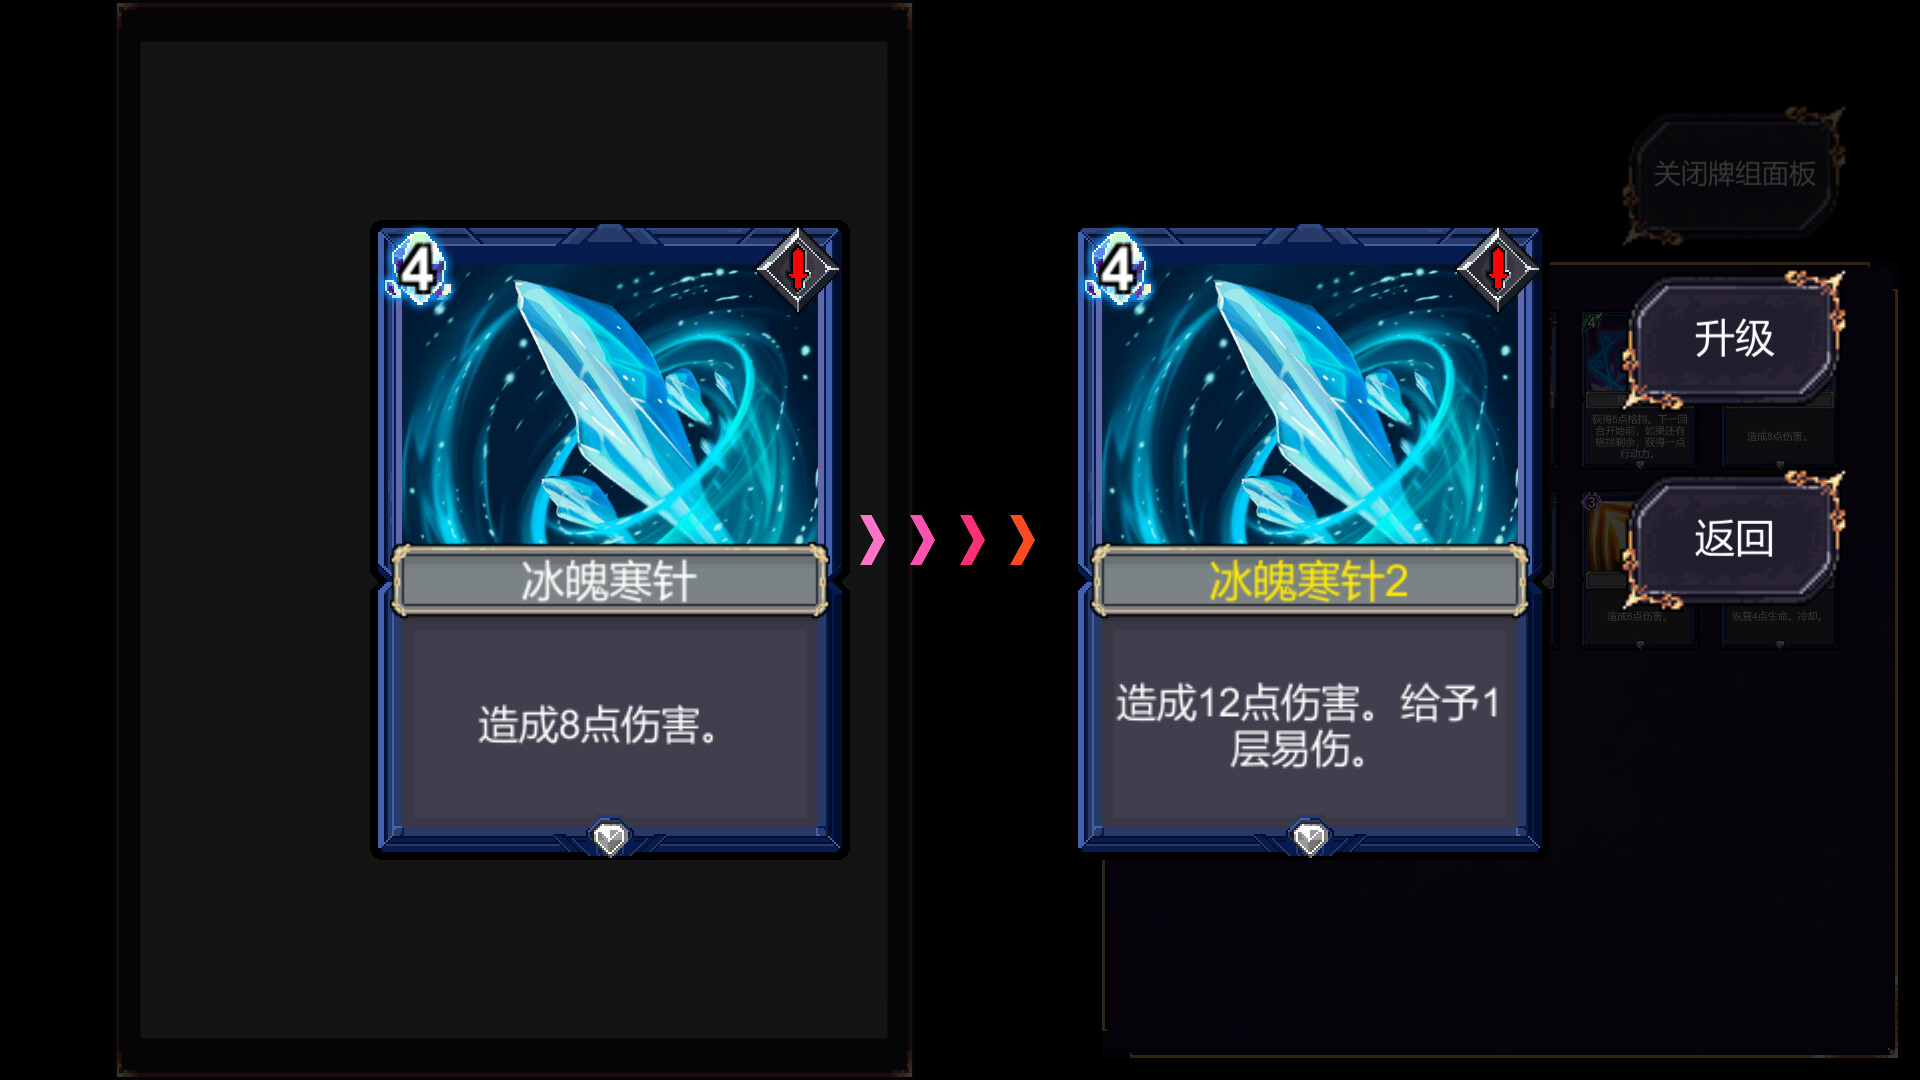Click the 造成8点伤害 description text
This screenshot has height=1080, width=1920.
[x=598, y=725]
